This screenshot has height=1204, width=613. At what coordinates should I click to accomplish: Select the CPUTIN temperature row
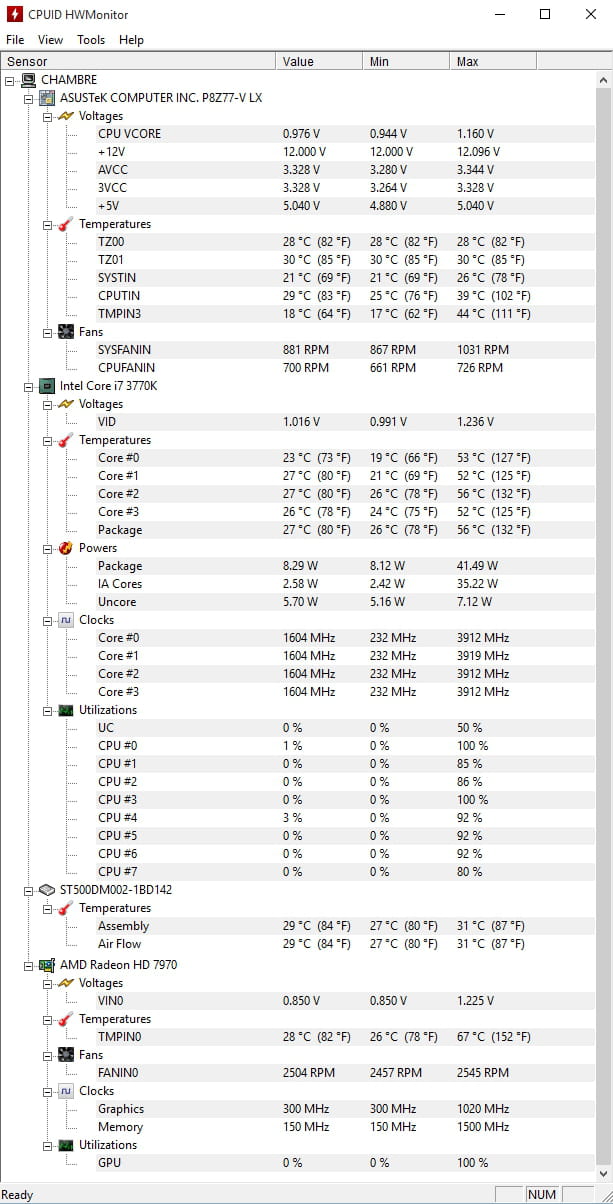119,296
